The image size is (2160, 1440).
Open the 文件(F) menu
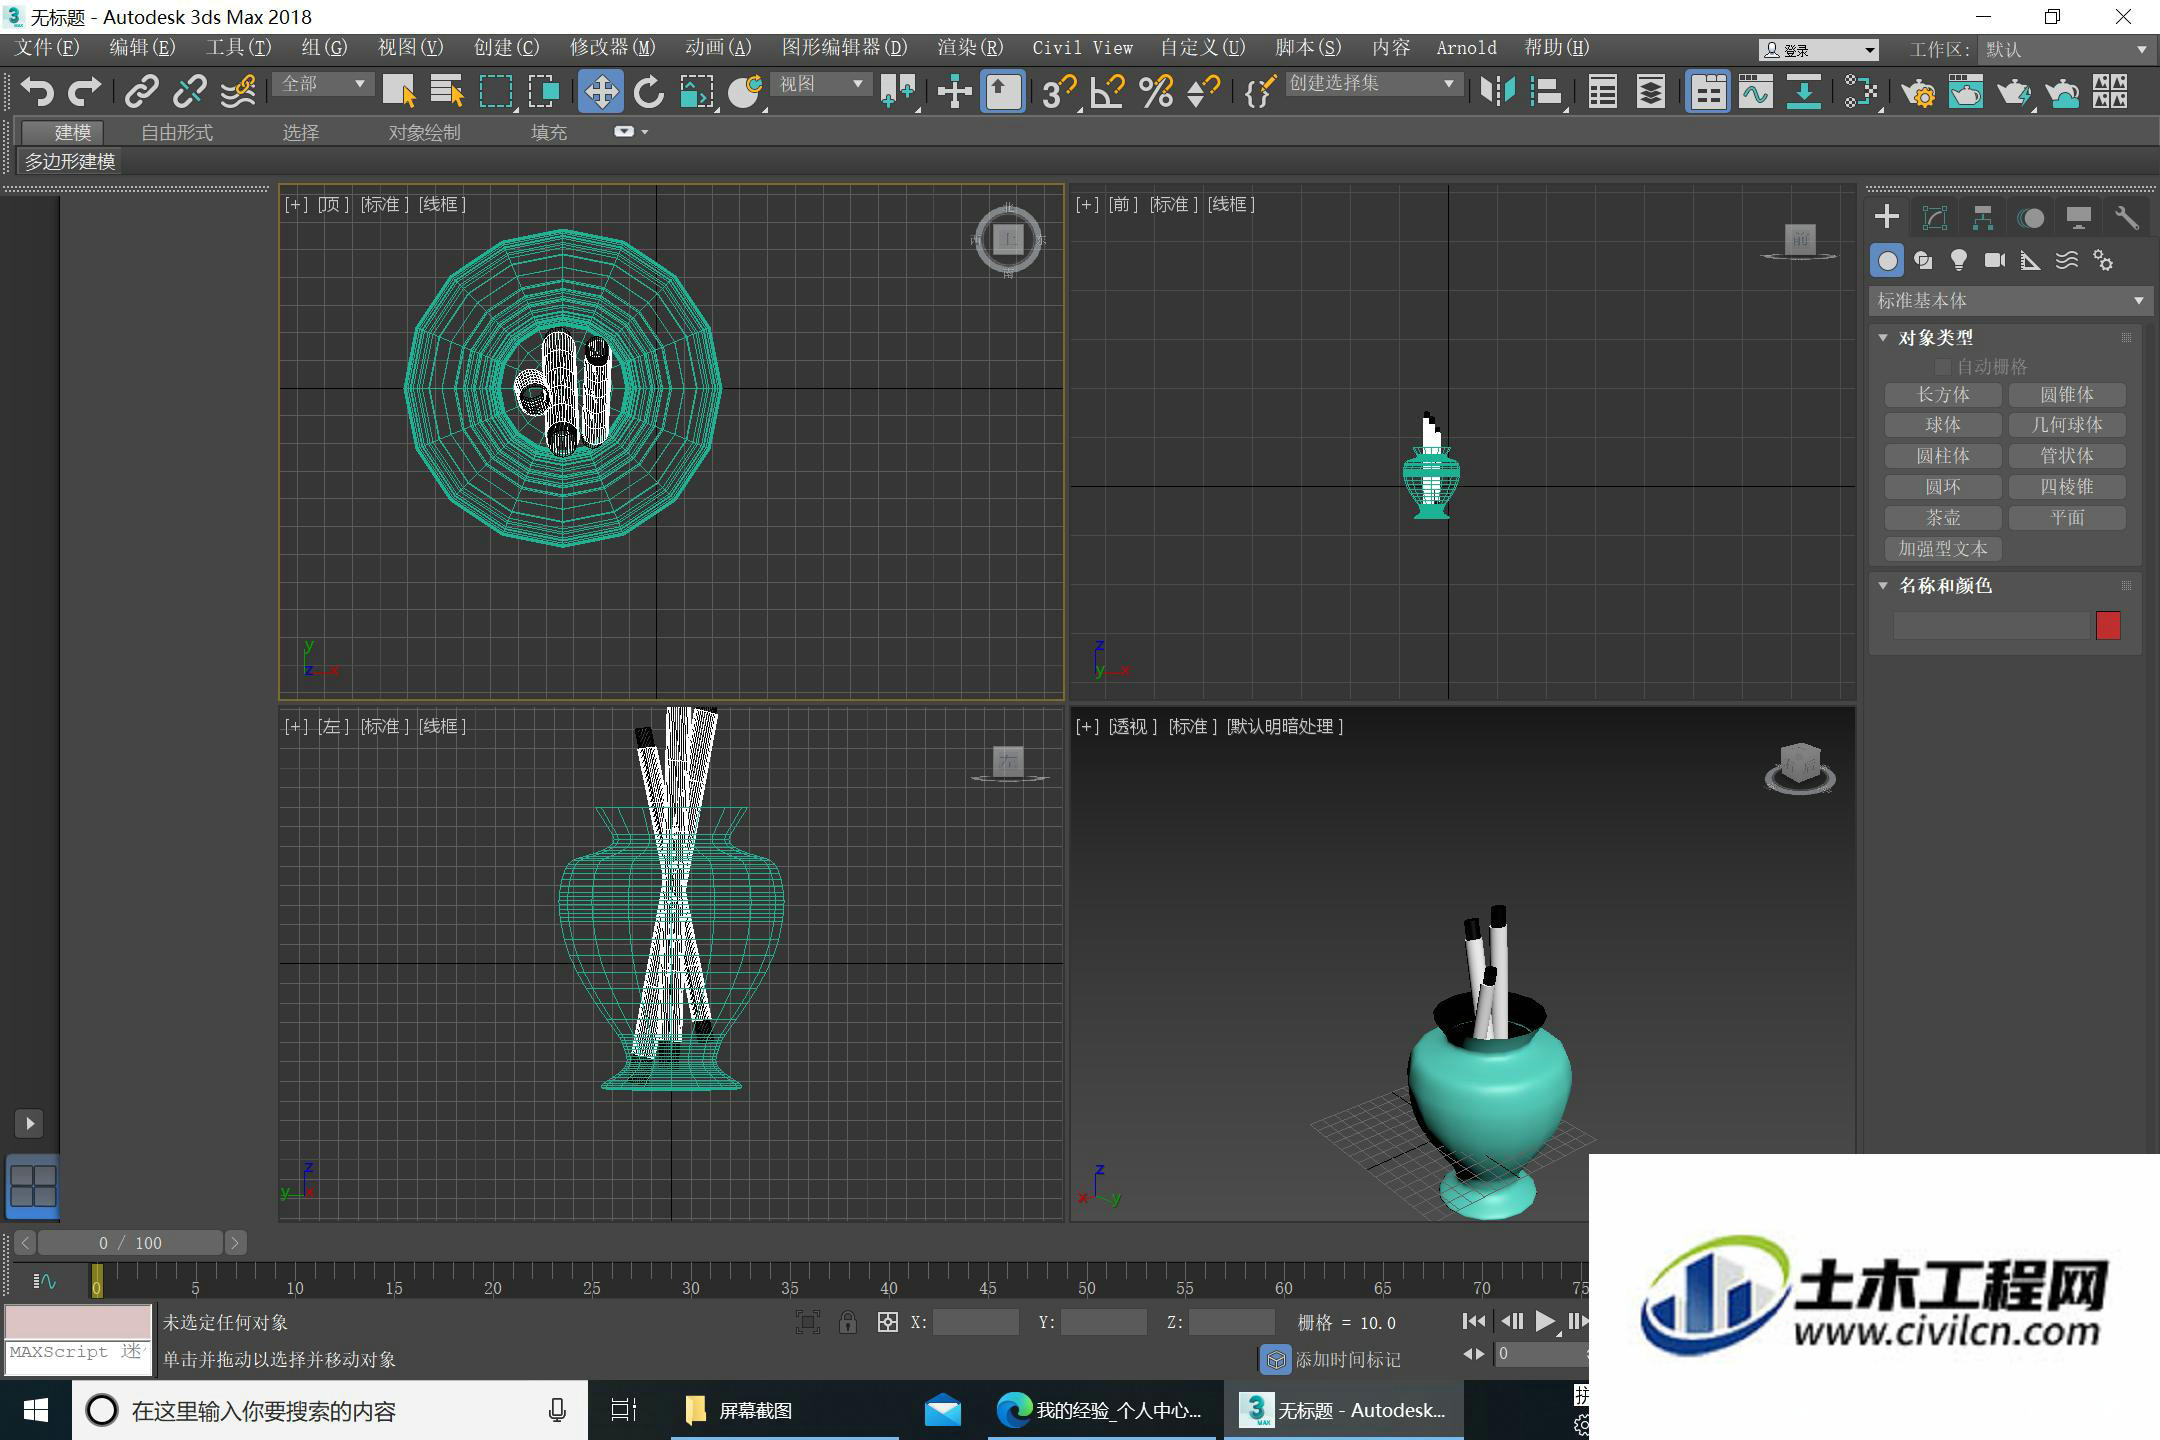48,48
